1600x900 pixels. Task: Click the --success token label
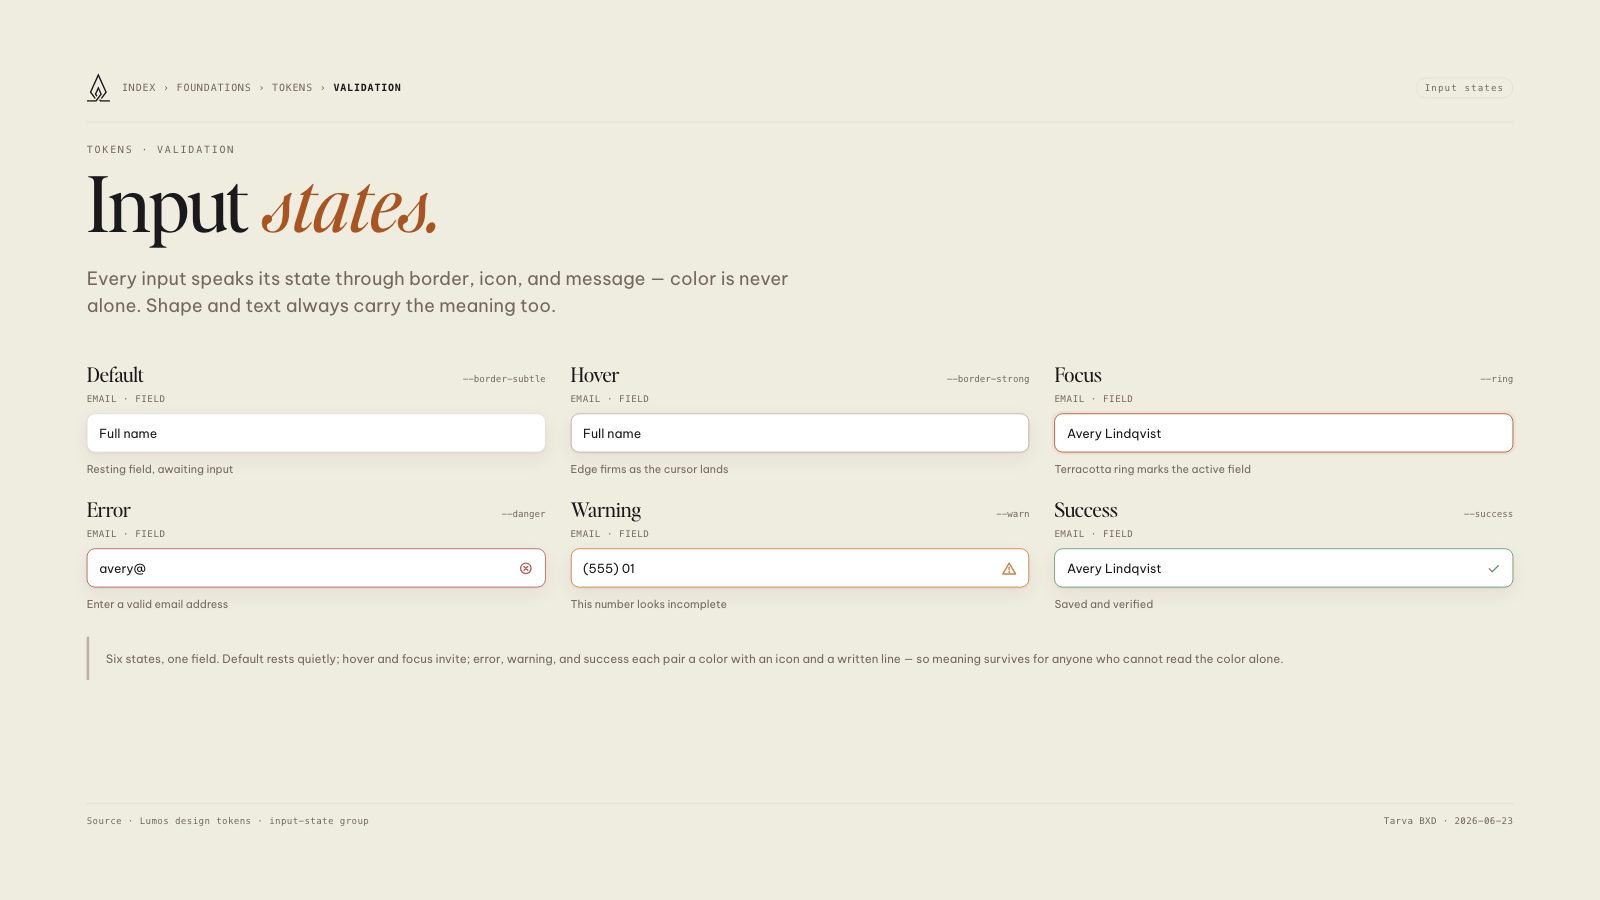[x=1488, y=514]
